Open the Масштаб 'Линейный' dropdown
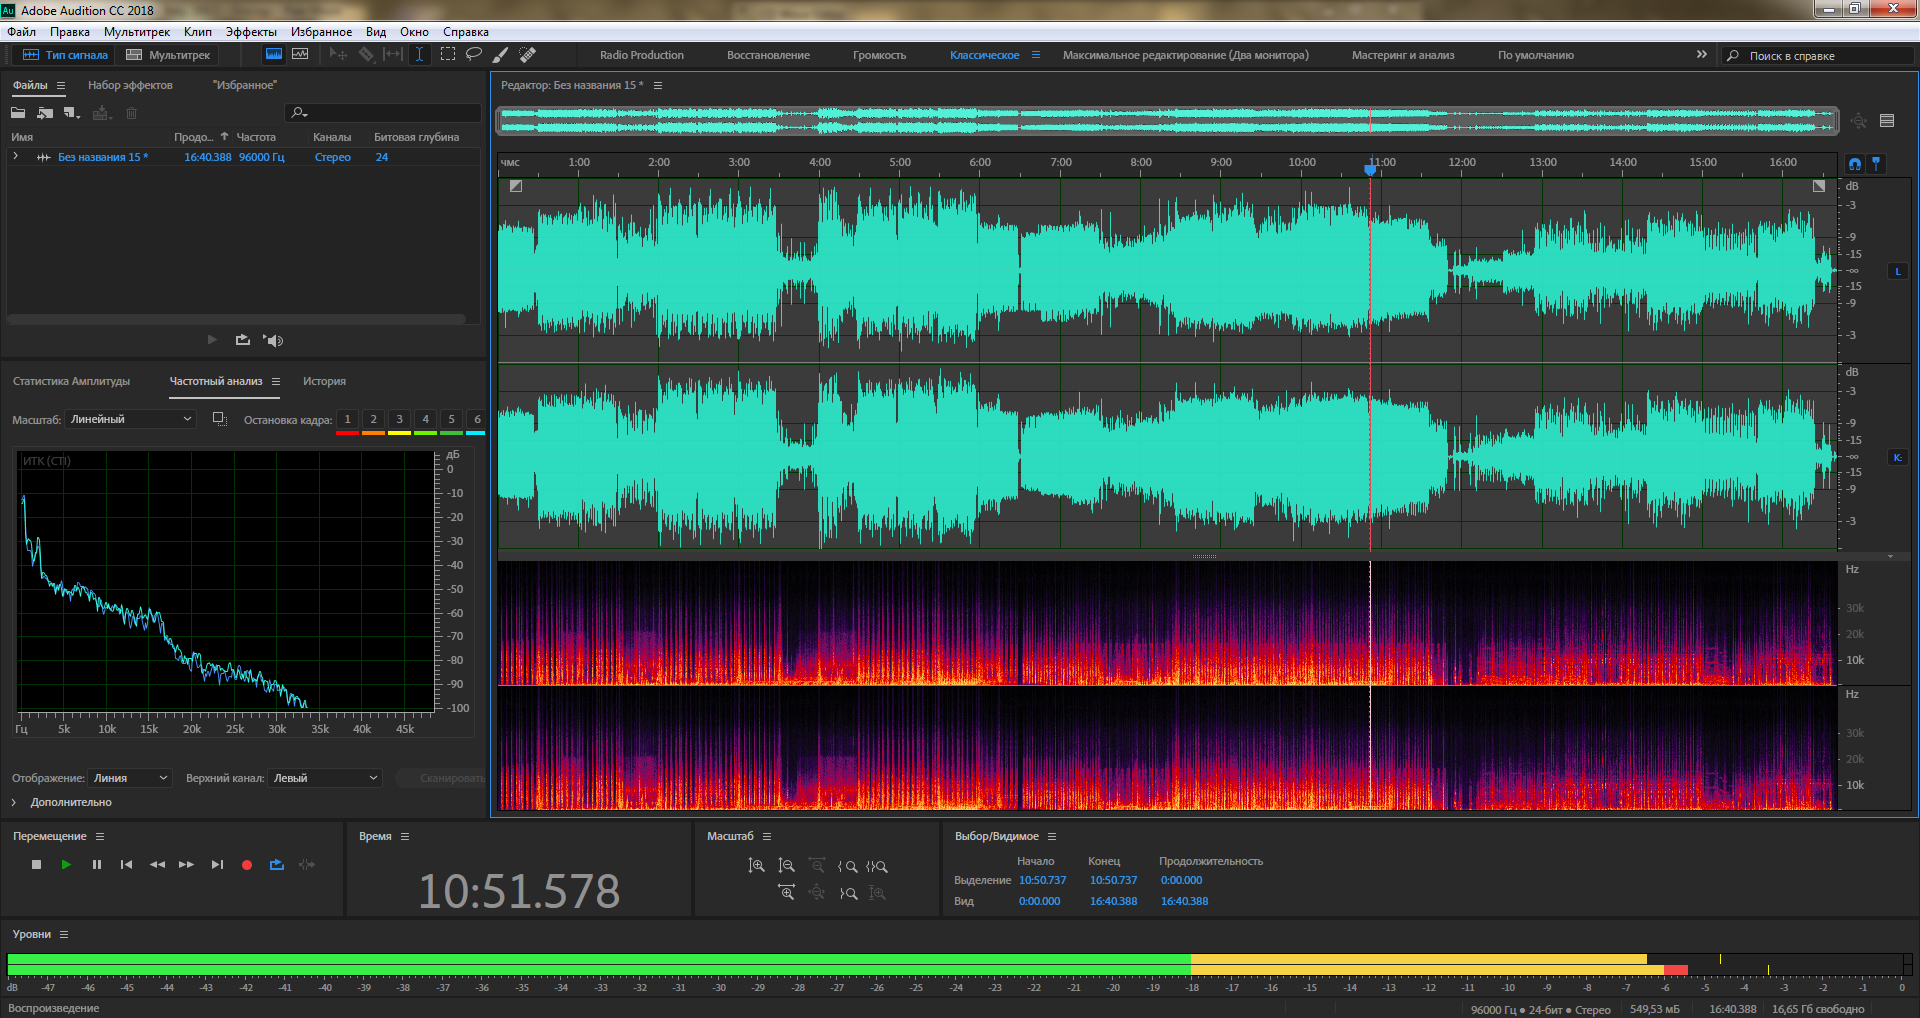Viewport: 1920px width, 1018px height. point(130,419)
